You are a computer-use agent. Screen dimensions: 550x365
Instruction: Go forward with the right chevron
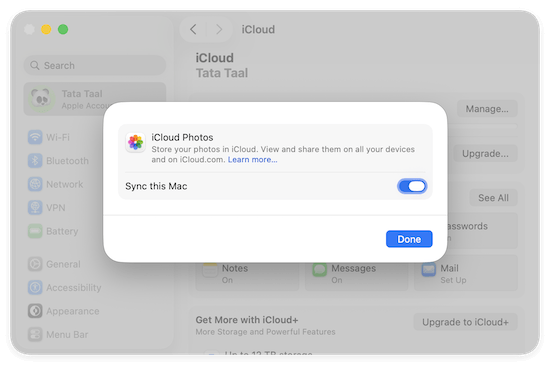[x=219, y=29]
